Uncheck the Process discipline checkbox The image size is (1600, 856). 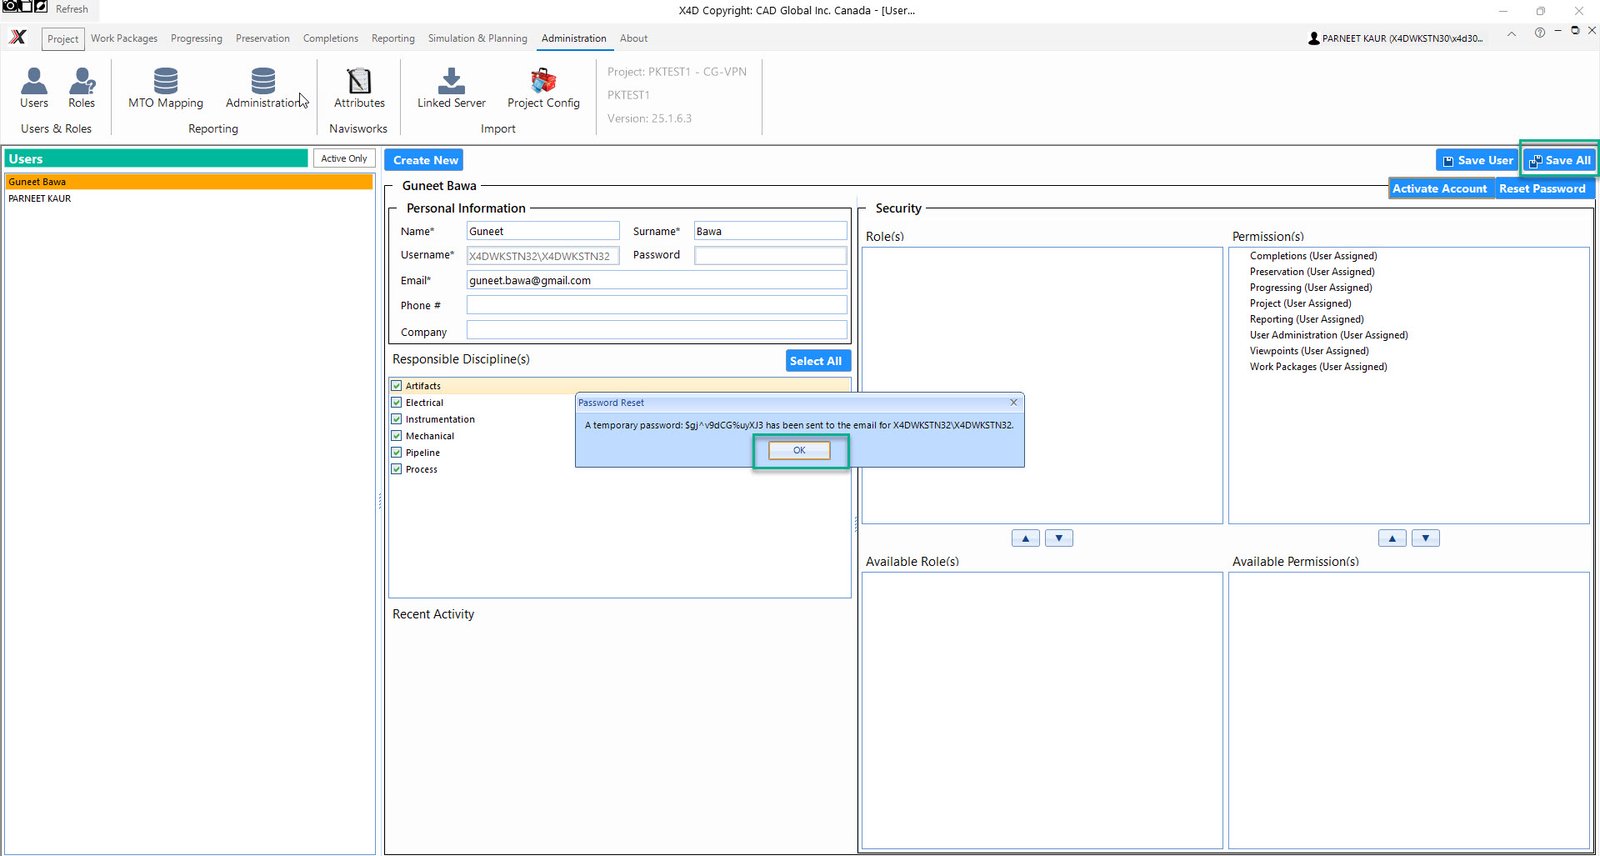[x=397, y=469]
